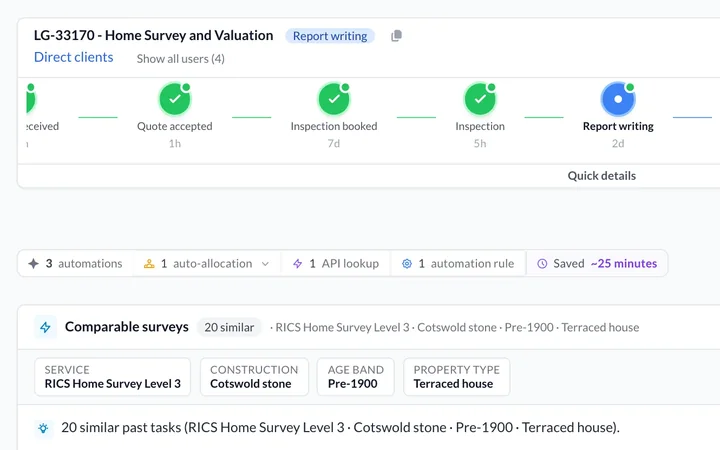
Task: Click the Comparable surveys lightning icon
Action: [45, 327]
